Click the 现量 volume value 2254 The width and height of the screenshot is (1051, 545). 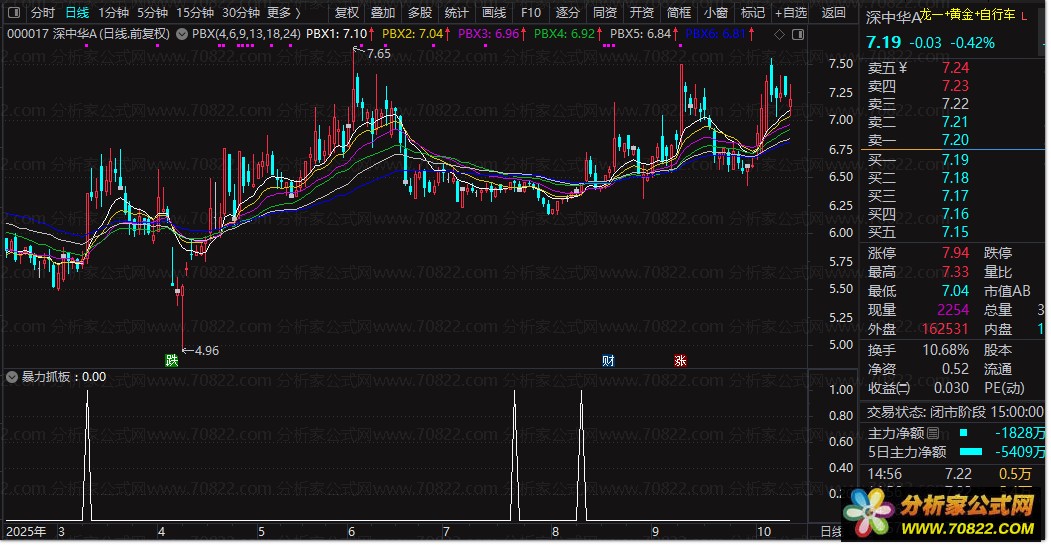[953, 310]
